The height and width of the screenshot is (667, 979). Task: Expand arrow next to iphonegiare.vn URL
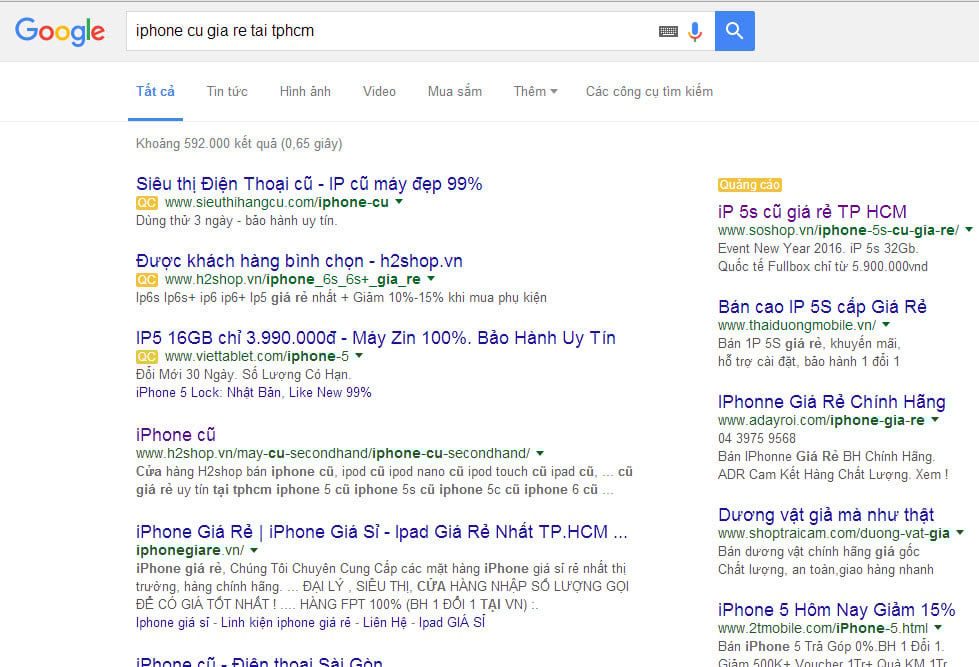(254, 550)
